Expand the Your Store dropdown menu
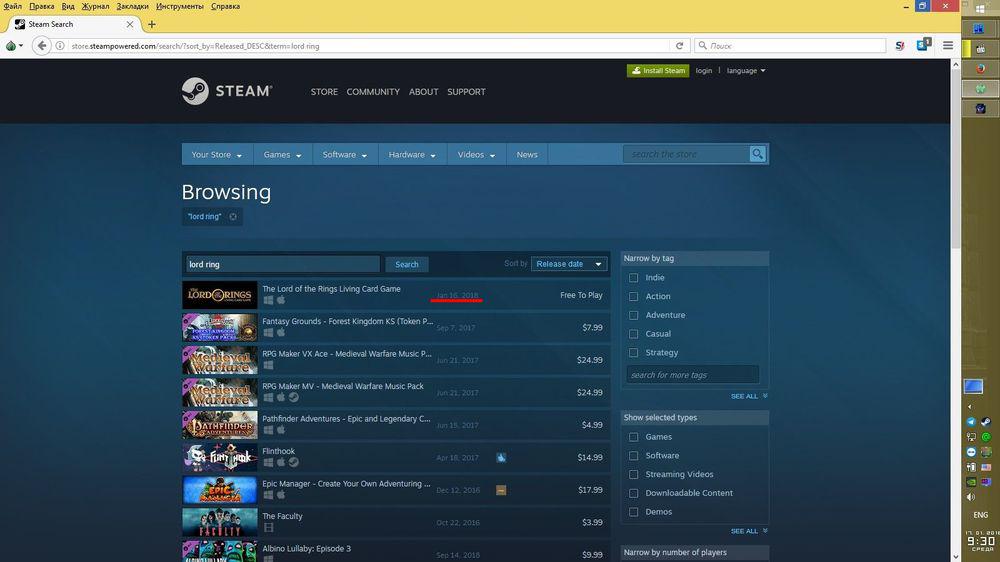This screenshot has height=562, width=1000. coord(217,155)
